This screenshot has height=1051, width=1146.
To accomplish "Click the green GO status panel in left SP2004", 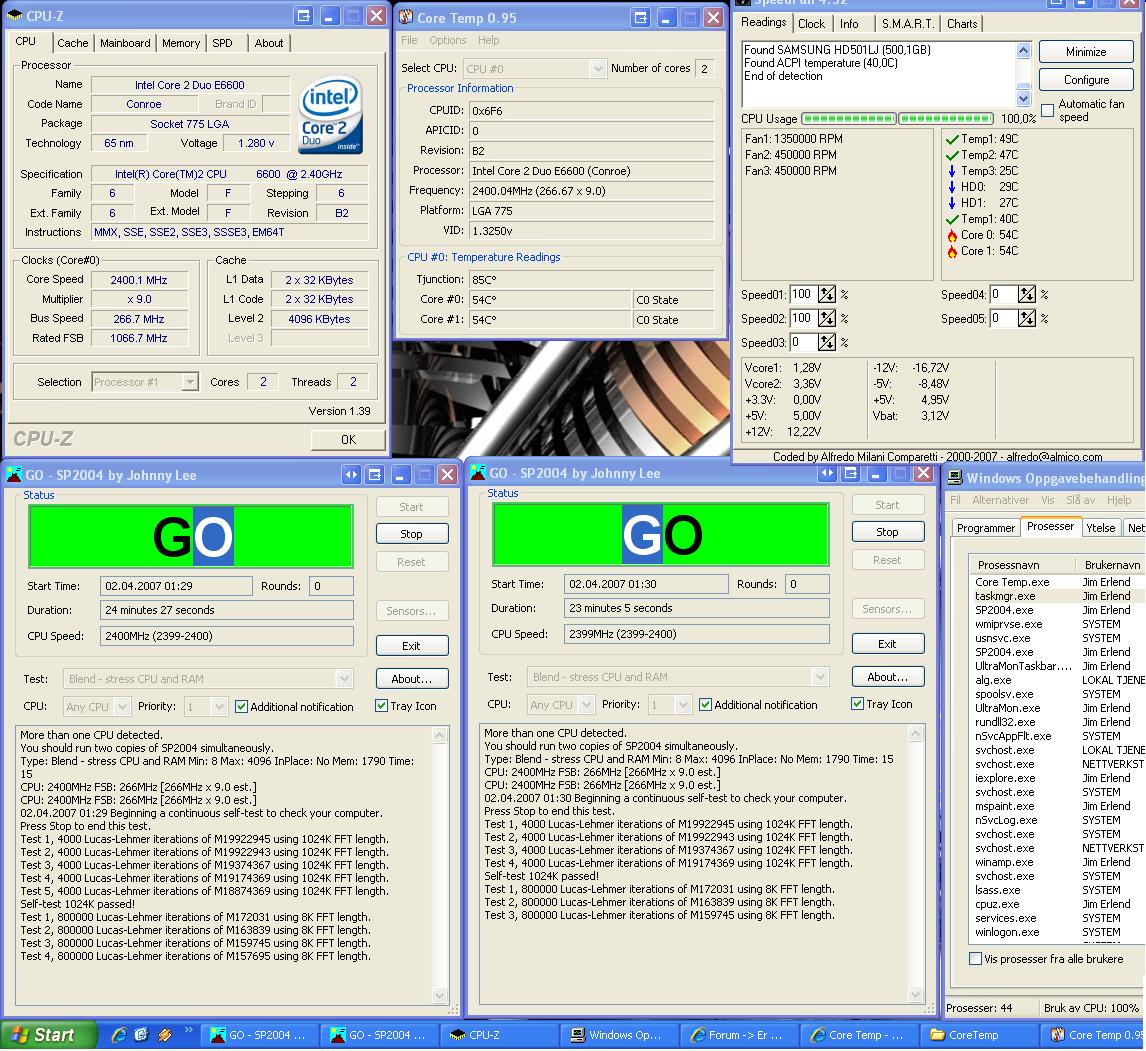I will [x=190, y=536].
